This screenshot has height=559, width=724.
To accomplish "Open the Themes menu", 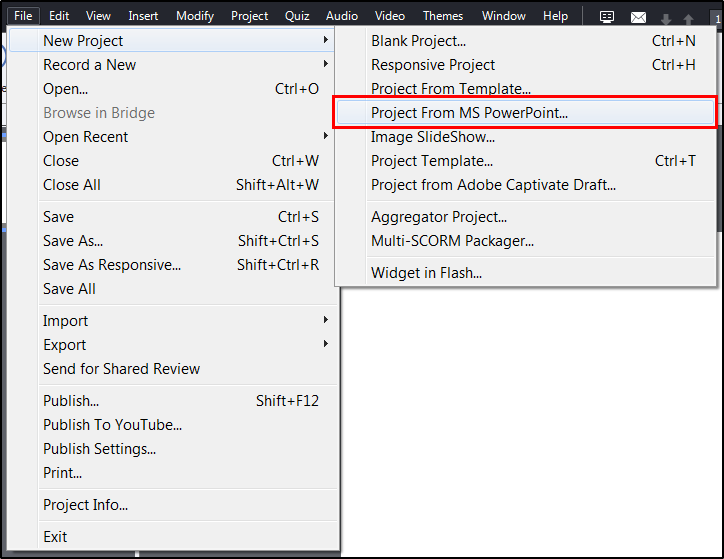I will [x=442, y=16].
